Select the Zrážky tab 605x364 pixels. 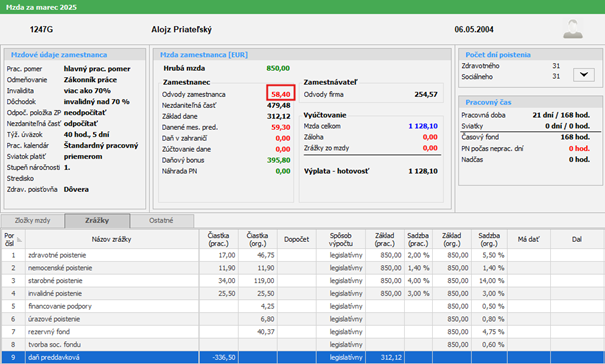(x=97, y=220)
